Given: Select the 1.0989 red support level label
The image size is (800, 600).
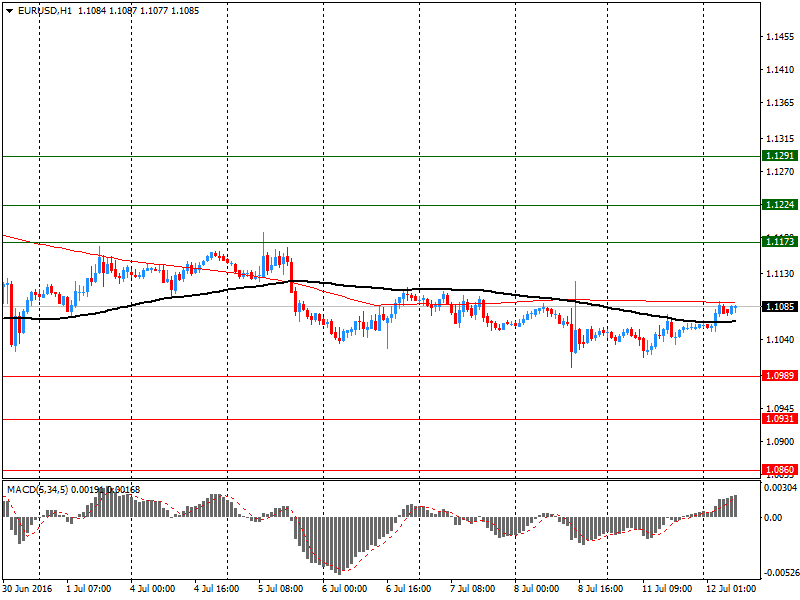Looking at the screenshot, I should click(780, 376).
